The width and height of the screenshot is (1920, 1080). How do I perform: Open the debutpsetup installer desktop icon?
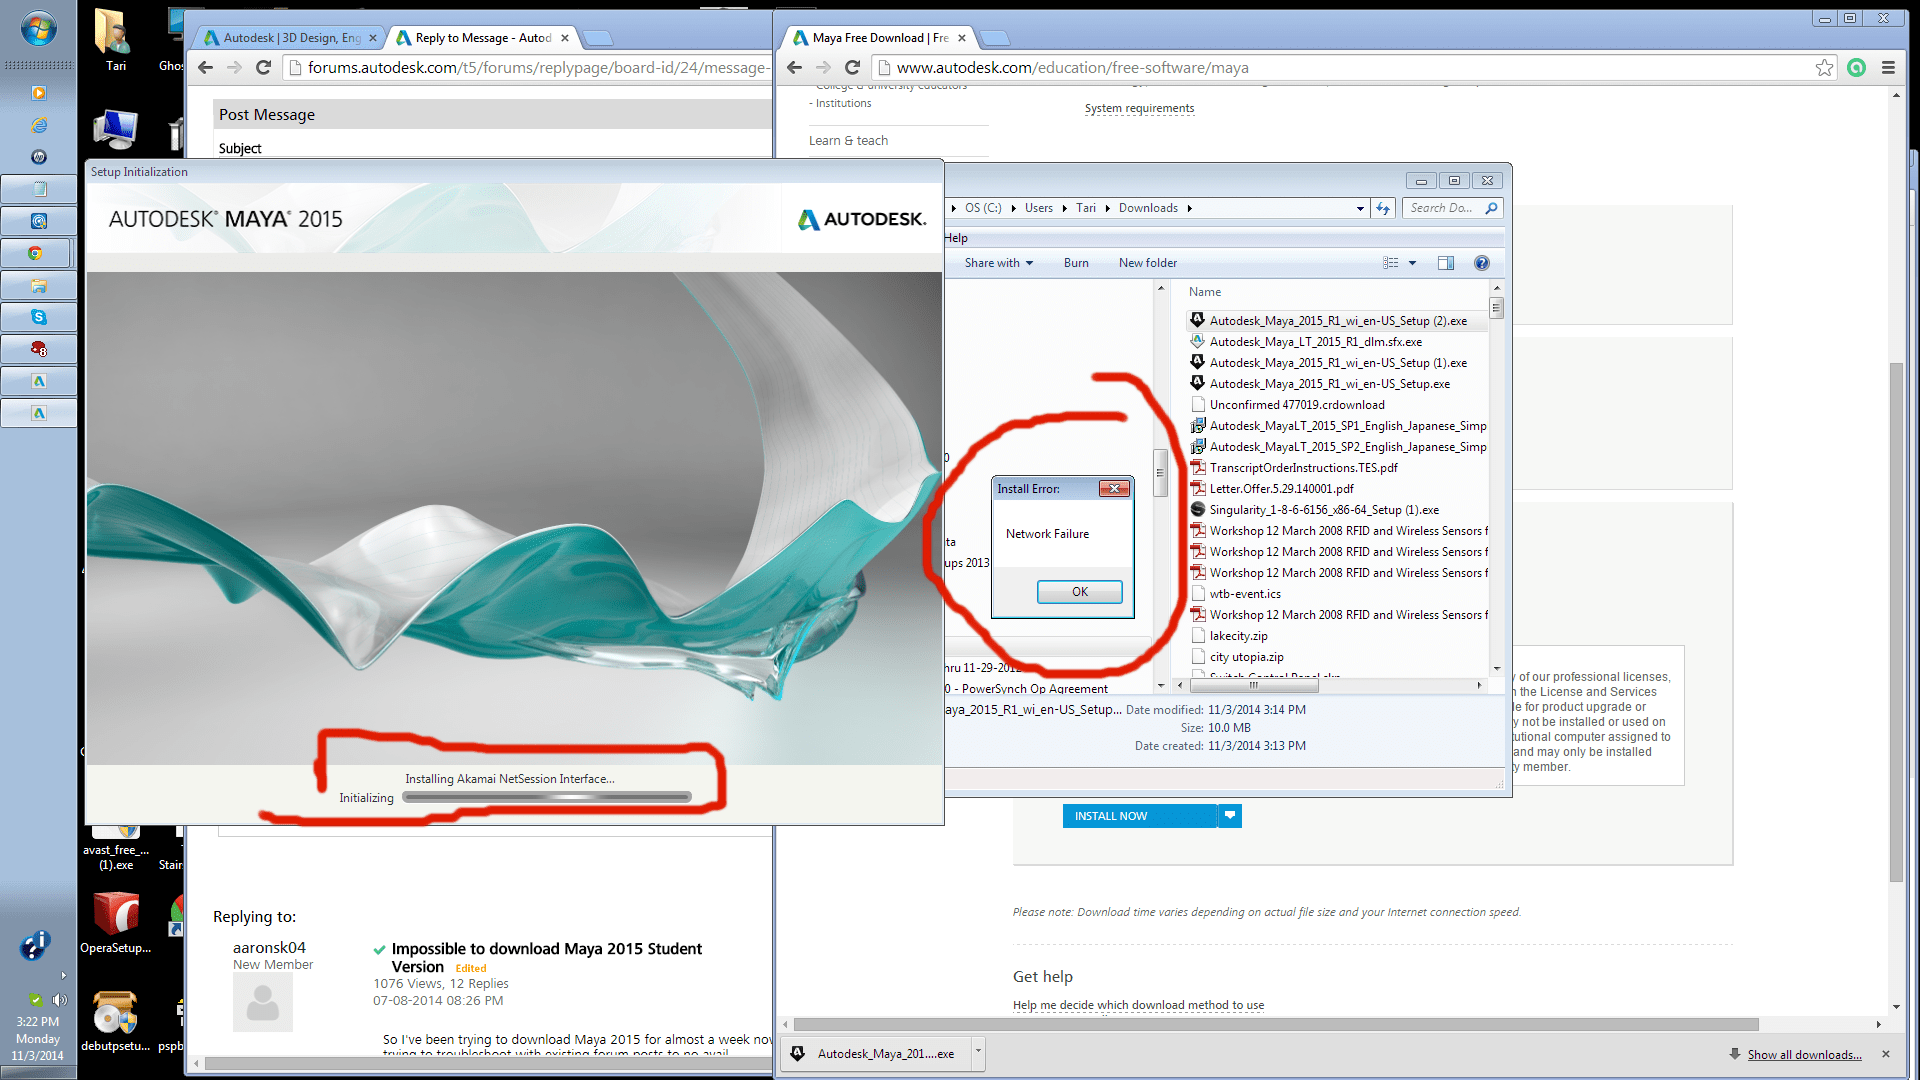[115, 1020]
